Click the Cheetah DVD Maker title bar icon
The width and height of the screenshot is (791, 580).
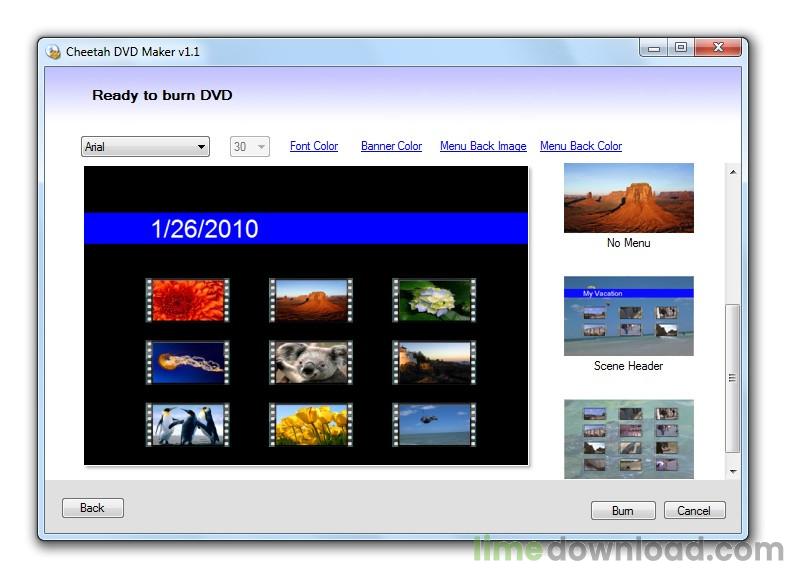(x=54, y=51)
